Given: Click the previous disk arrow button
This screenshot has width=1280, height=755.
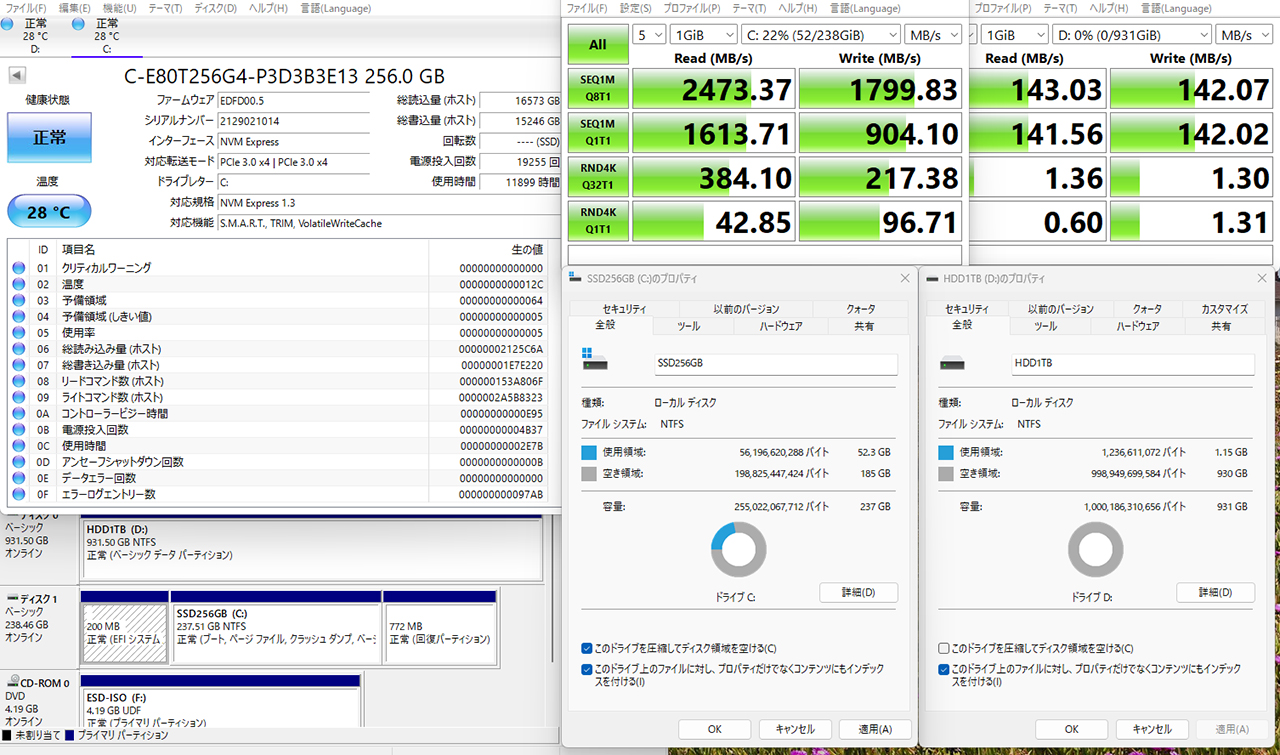Looking at the screenshot, I should point(18,77).
